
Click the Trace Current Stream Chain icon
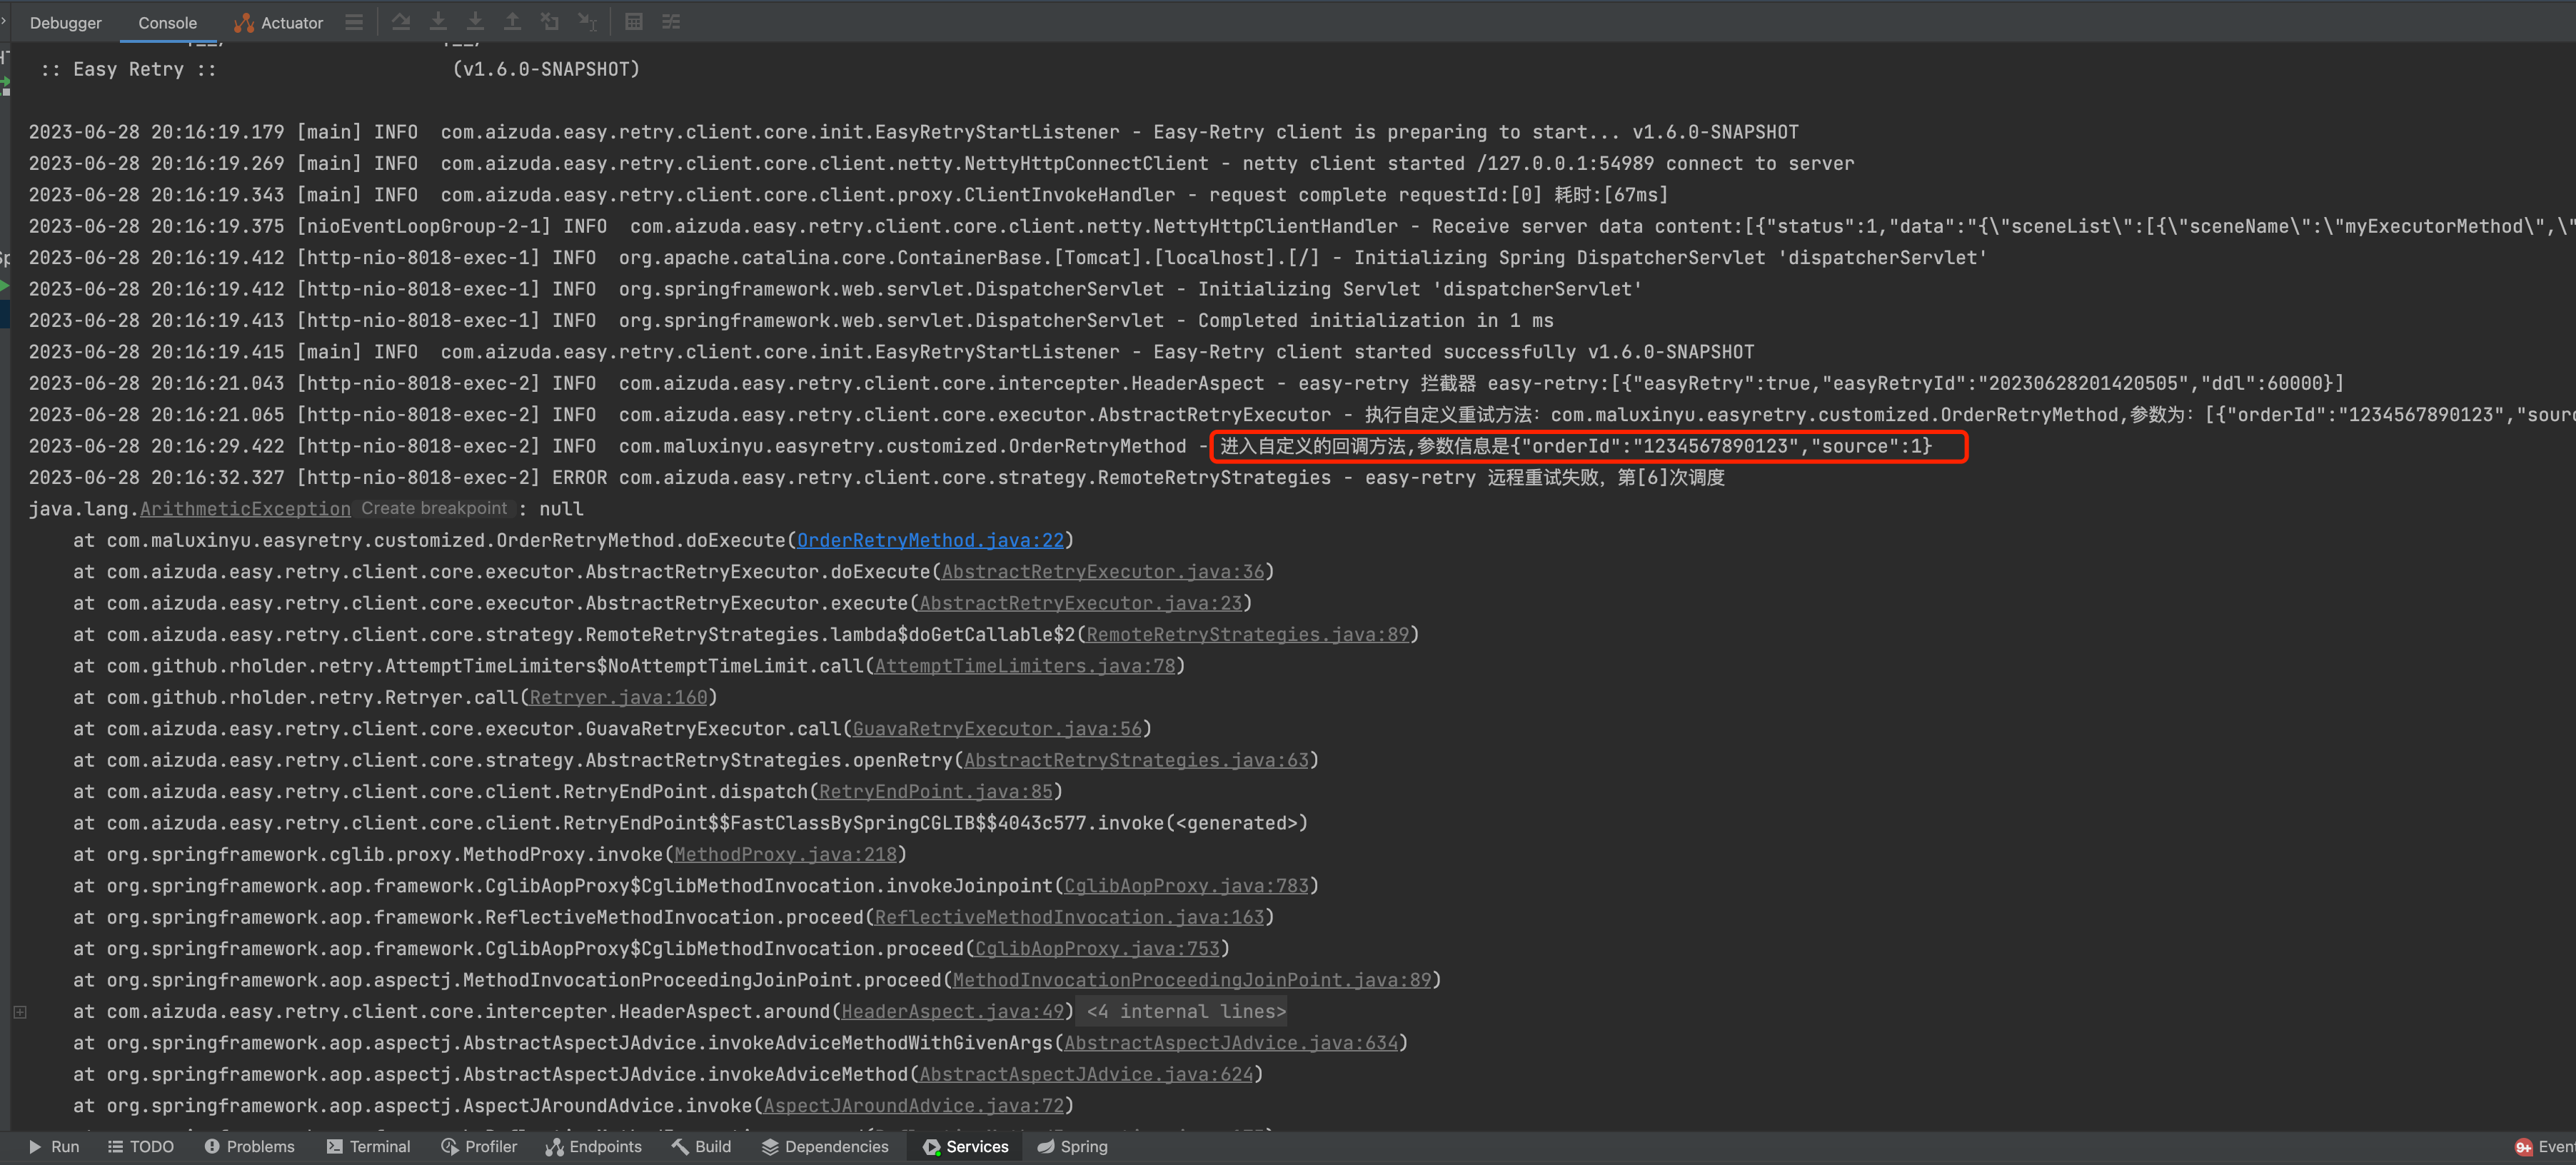click(671, 22)
